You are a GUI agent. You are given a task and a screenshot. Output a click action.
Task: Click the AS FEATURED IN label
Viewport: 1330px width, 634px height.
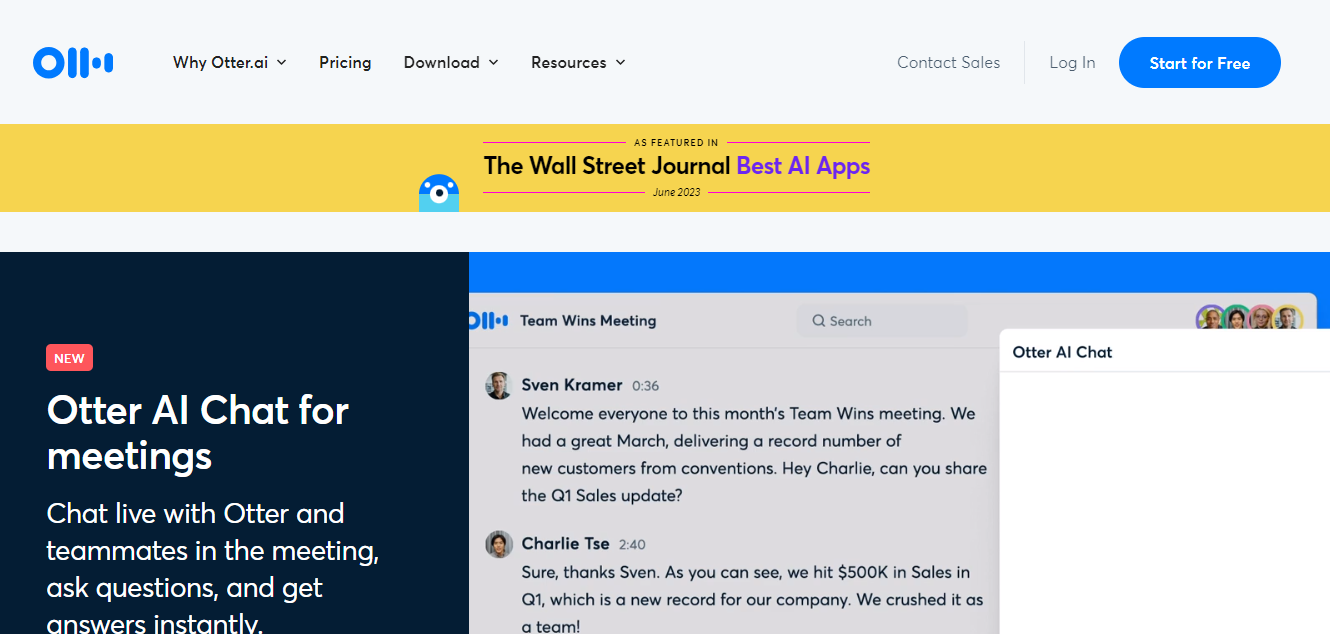[676, 143]
